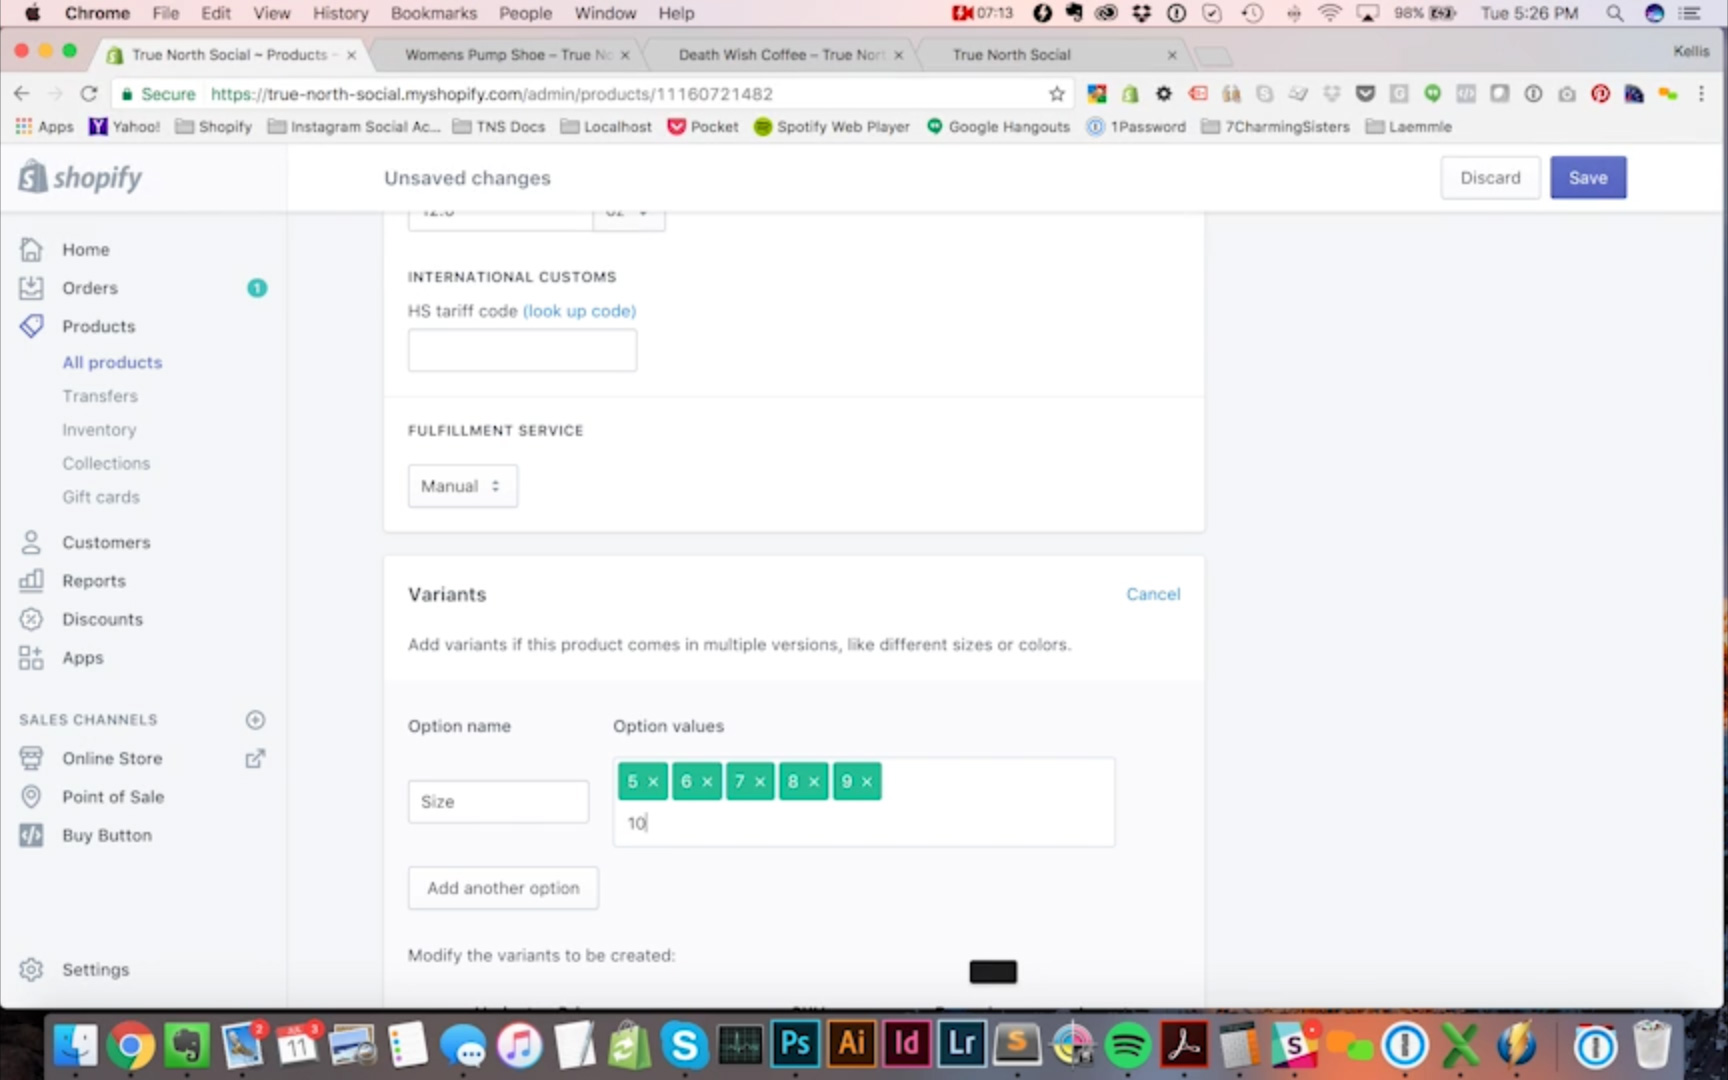
Task: Save the unsaved changes
Action: click(x=1588, y=177)
